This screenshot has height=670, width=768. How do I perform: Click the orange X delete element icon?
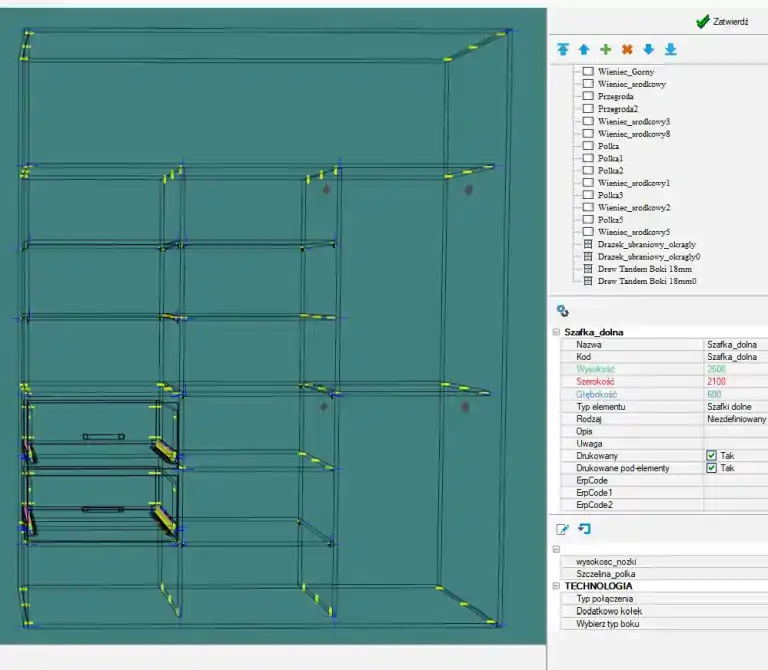coord(627,49)
